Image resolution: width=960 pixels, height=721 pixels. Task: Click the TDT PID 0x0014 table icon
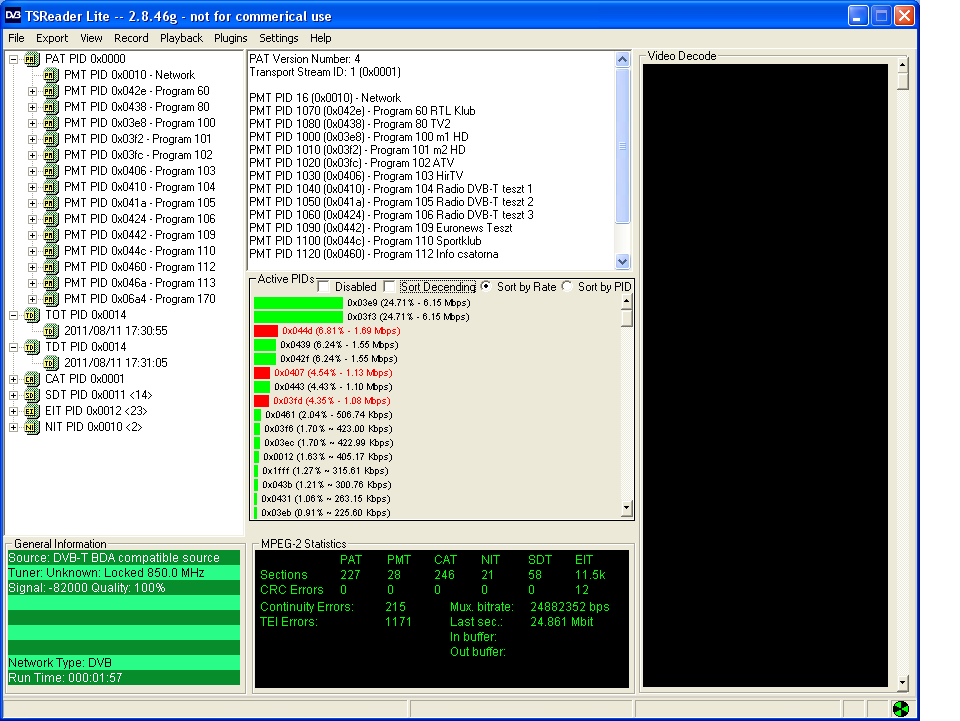point(32,347)
